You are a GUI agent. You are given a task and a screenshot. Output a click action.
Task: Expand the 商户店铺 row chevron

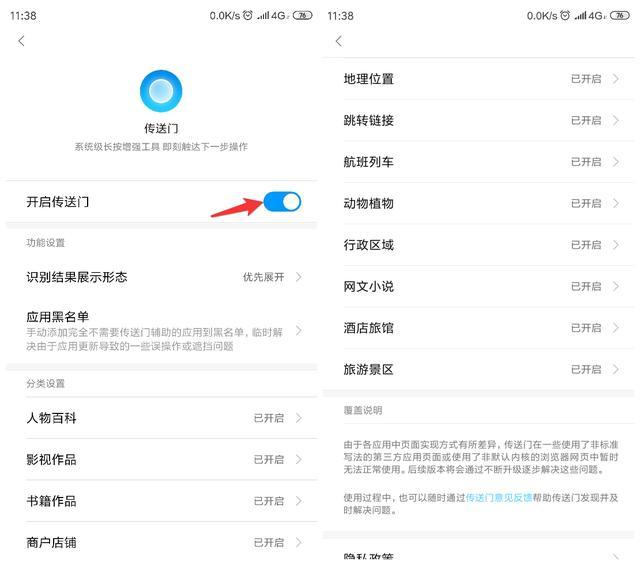(298, 543)
